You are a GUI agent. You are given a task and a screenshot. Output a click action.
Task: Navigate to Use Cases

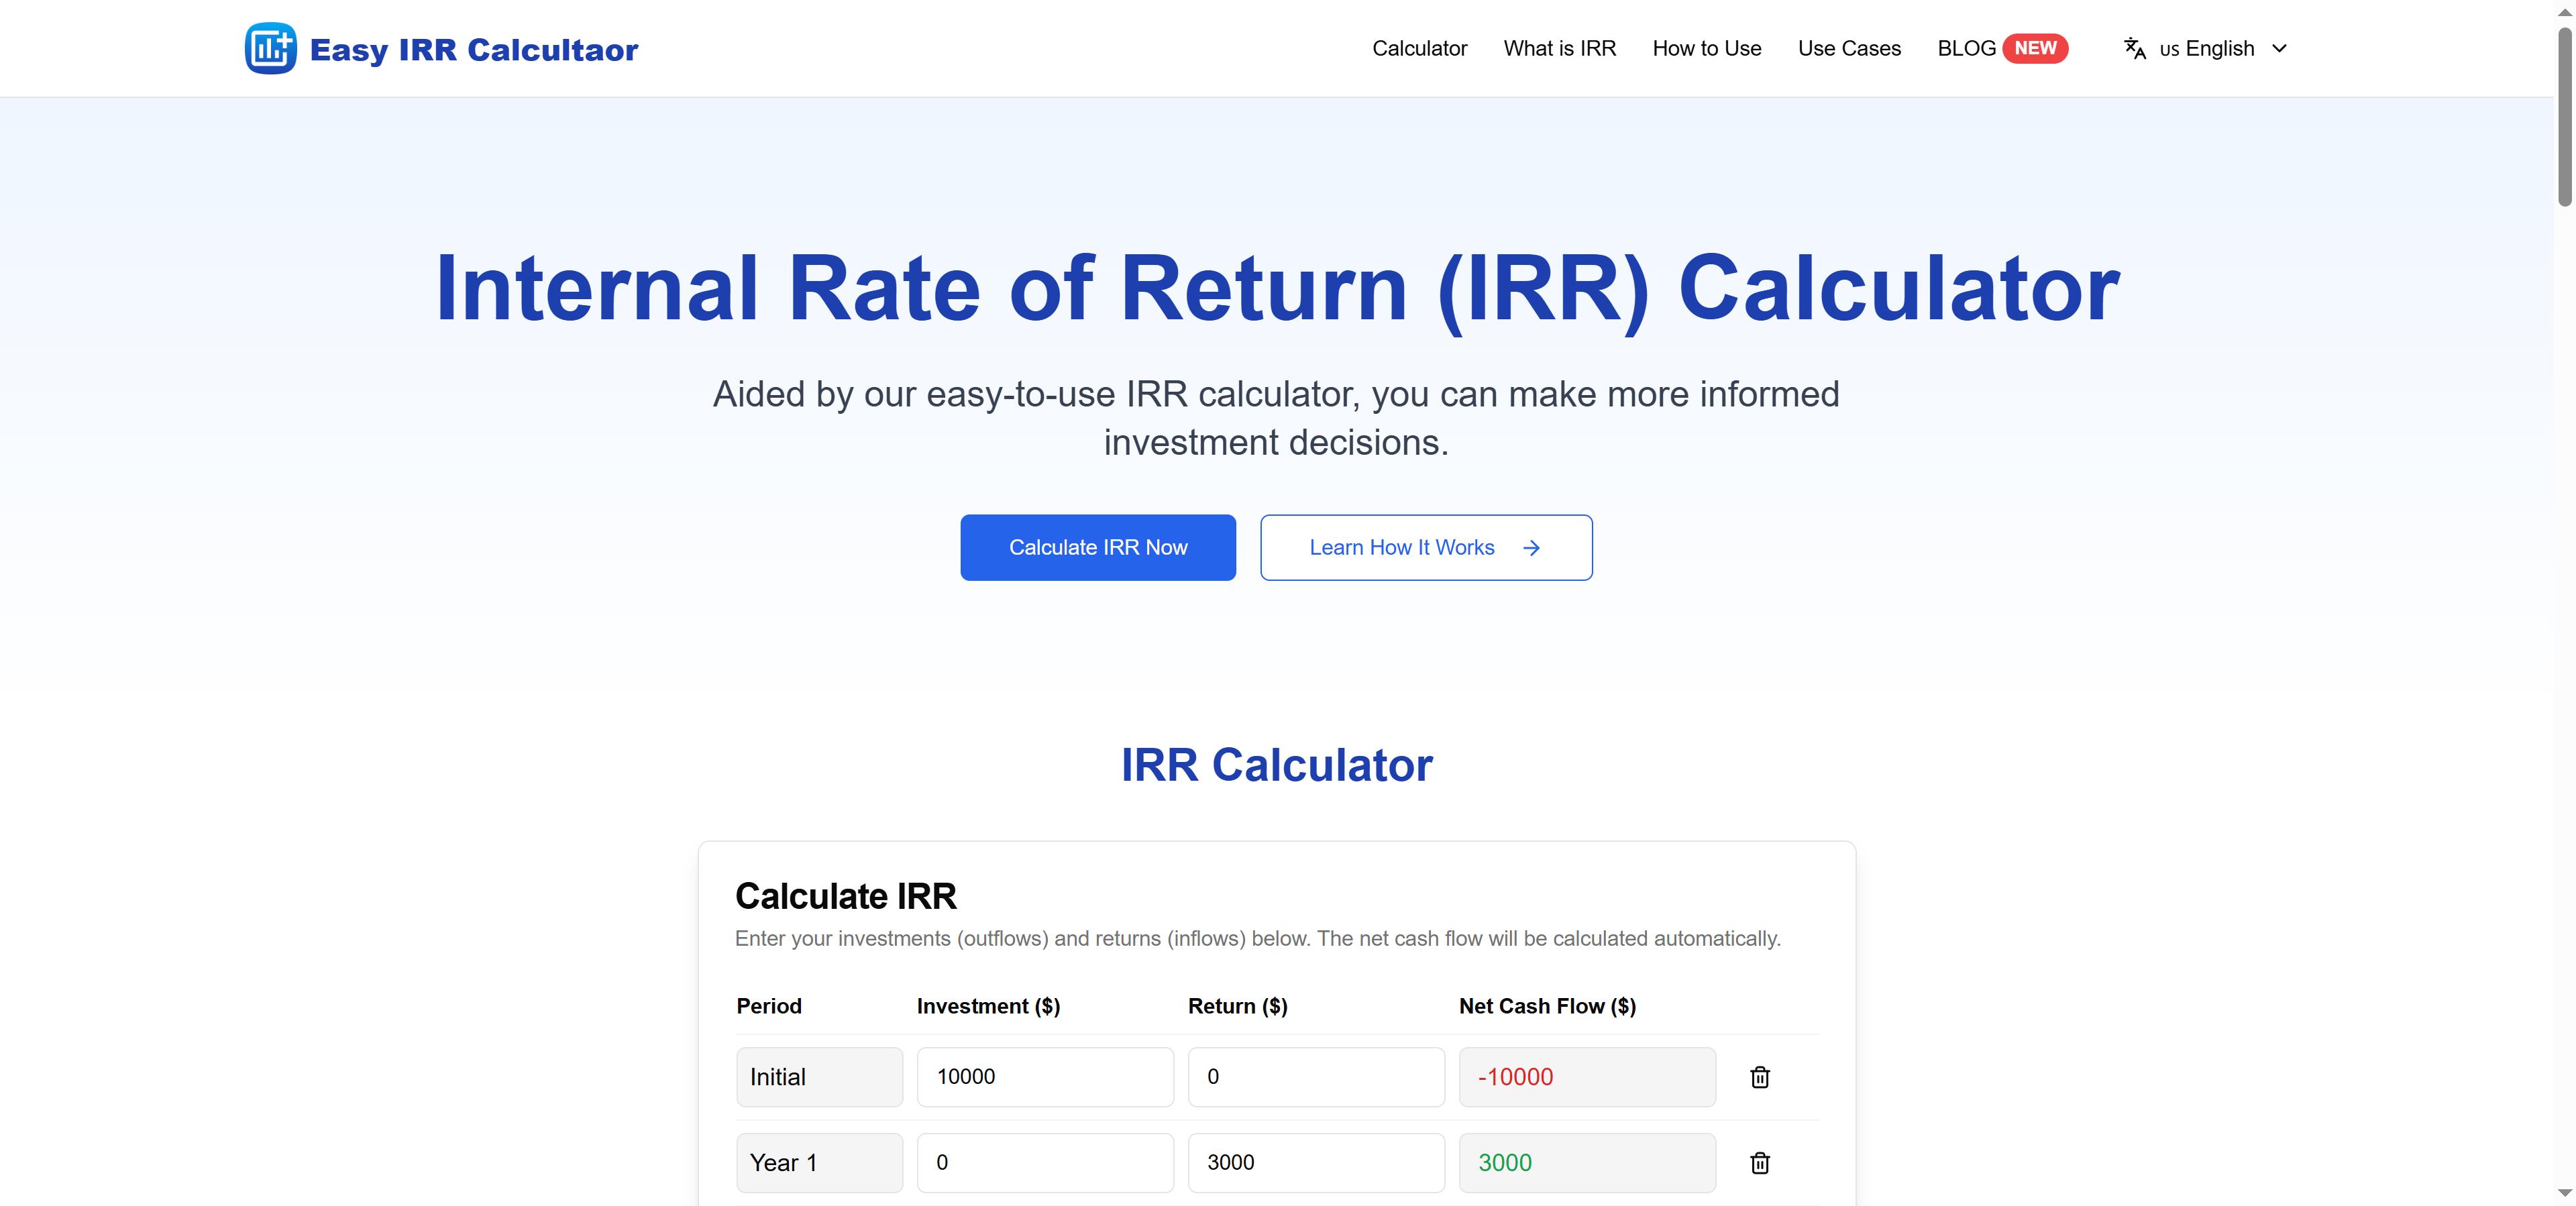coord(1849,48)
